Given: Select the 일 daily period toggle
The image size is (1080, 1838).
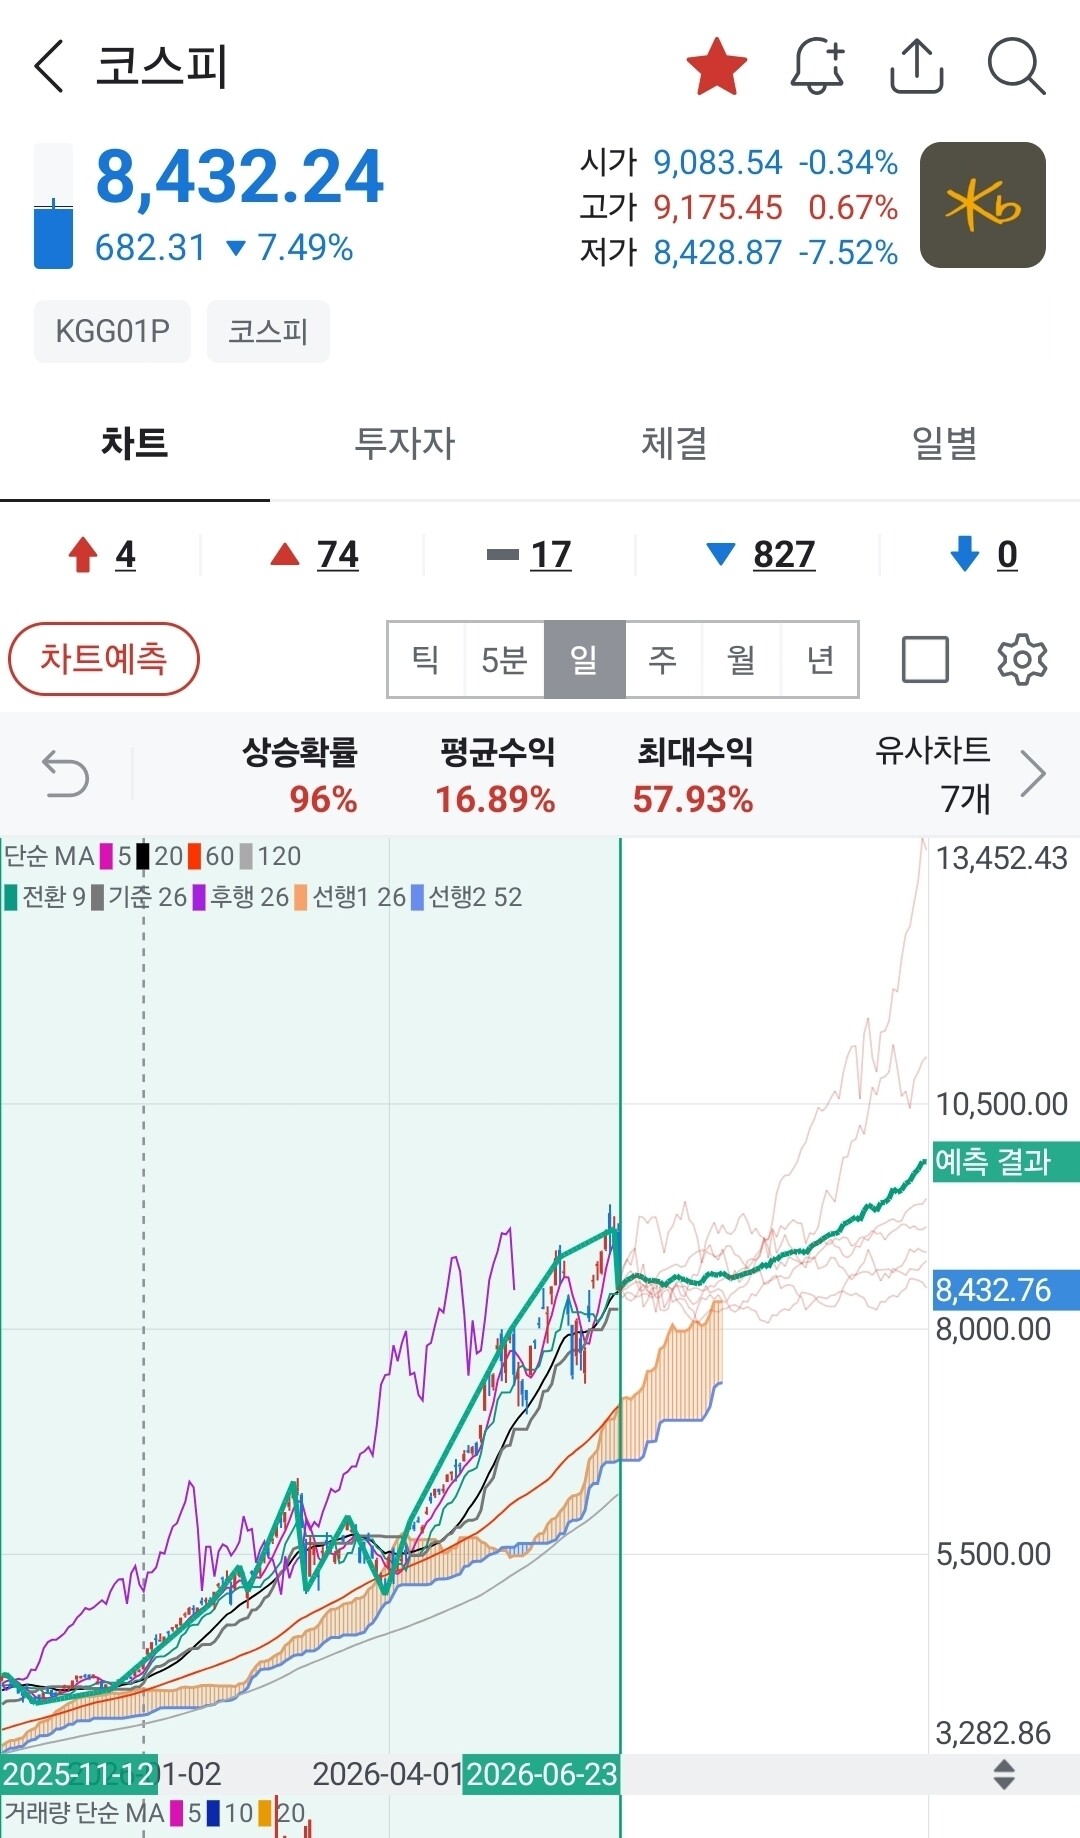Looking at the screenshot, I should (x=584, y=659).
